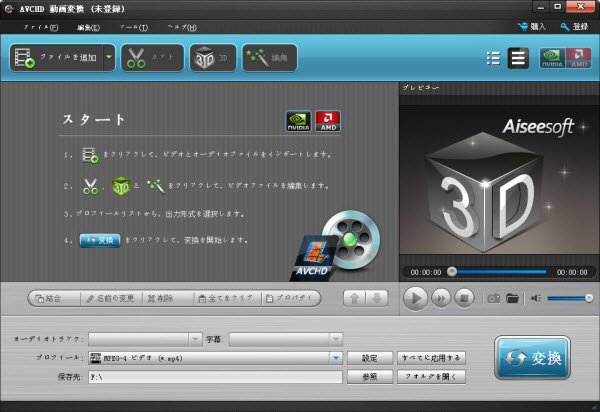Click NVIDIA badge in Start panel

tap(298, 121)
